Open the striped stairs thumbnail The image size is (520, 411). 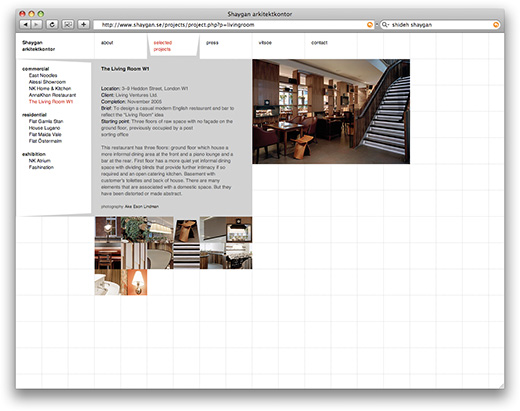pyautogui.click(x=187, y=256)
